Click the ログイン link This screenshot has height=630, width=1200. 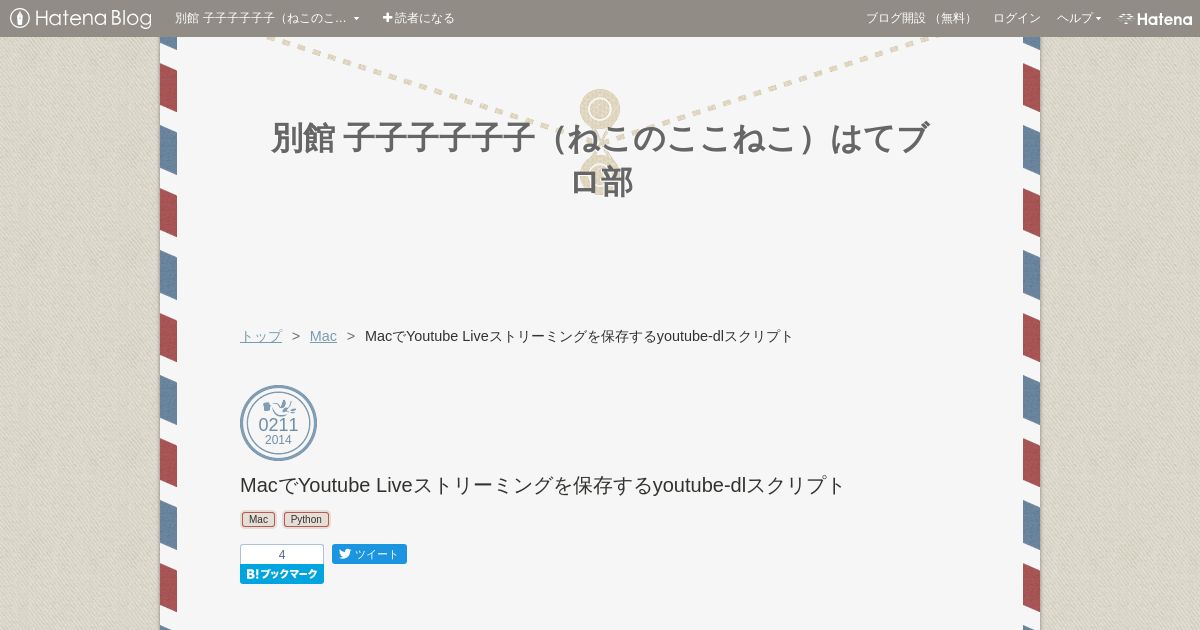[1016, 18]
